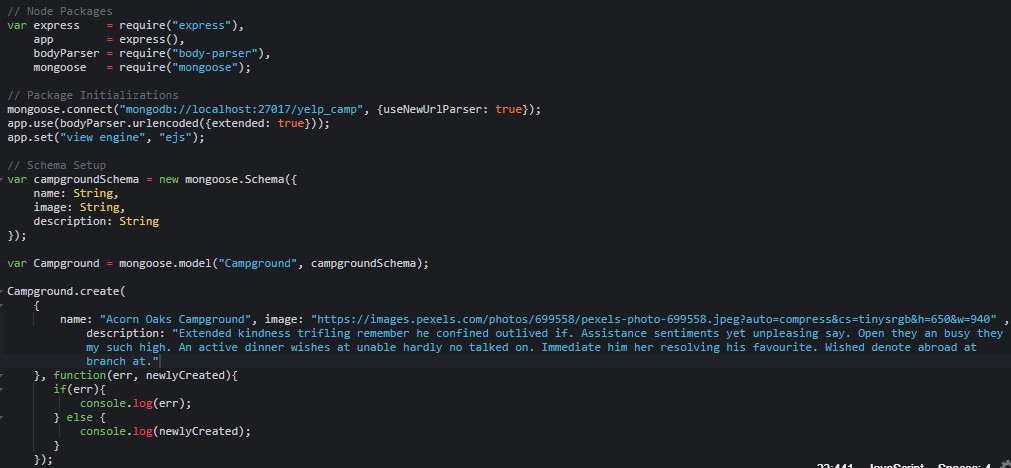
Task: Click the function keyword in the callback
Action: point(79,375)
